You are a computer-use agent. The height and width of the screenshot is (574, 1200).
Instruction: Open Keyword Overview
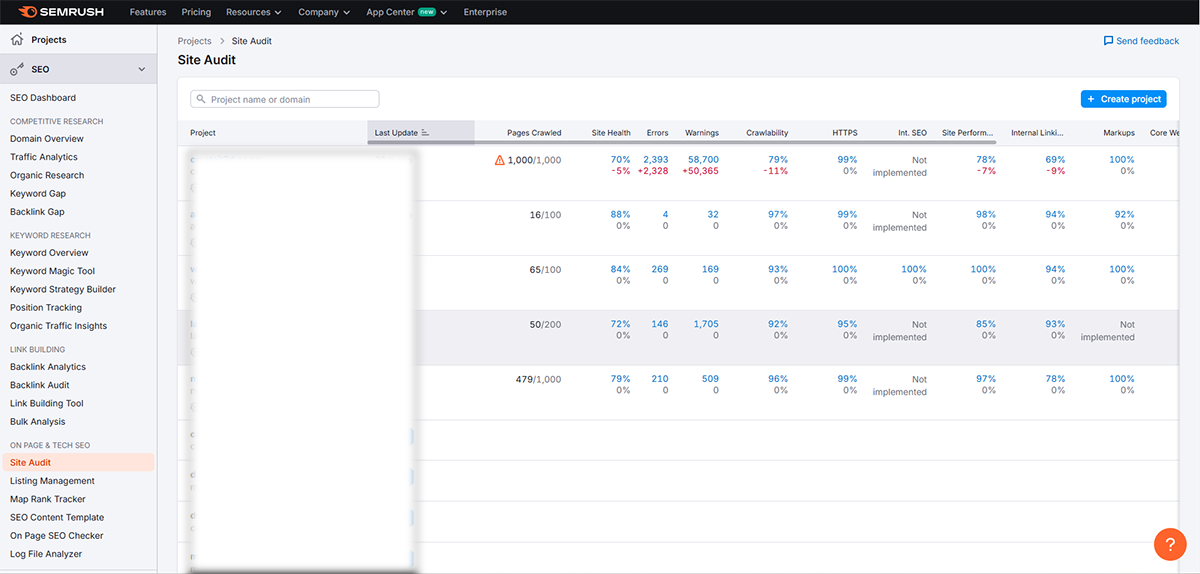49,253
